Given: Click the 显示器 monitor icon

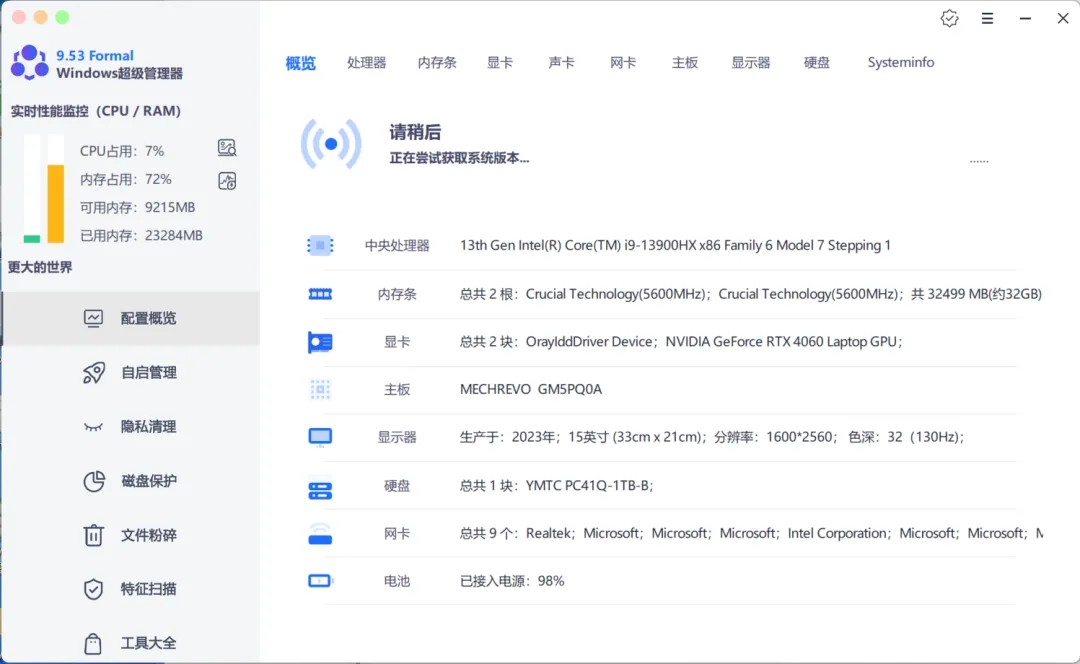Looking at the screenshot, I should 320,437.
